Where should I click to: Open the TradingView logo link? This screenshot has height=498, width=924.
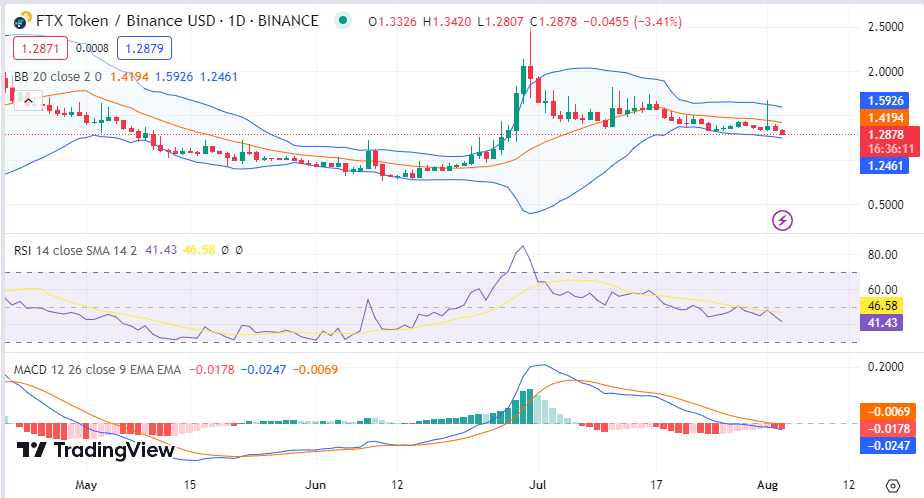(x=95, y=450)
